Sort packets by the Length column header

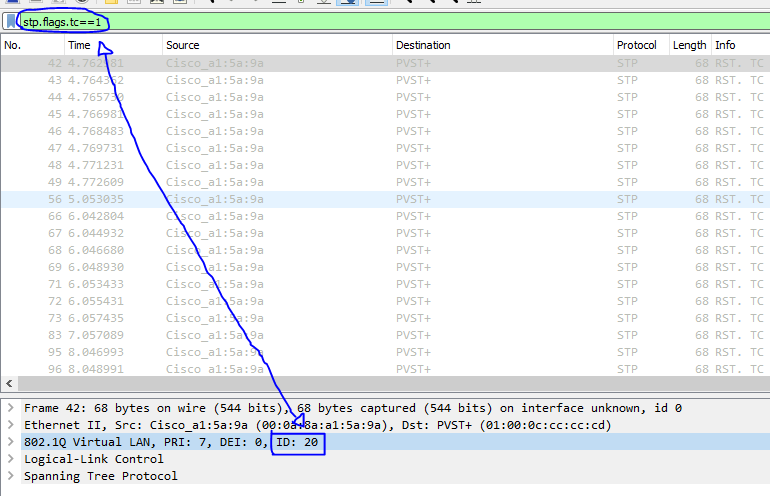[x=690, y=45]
